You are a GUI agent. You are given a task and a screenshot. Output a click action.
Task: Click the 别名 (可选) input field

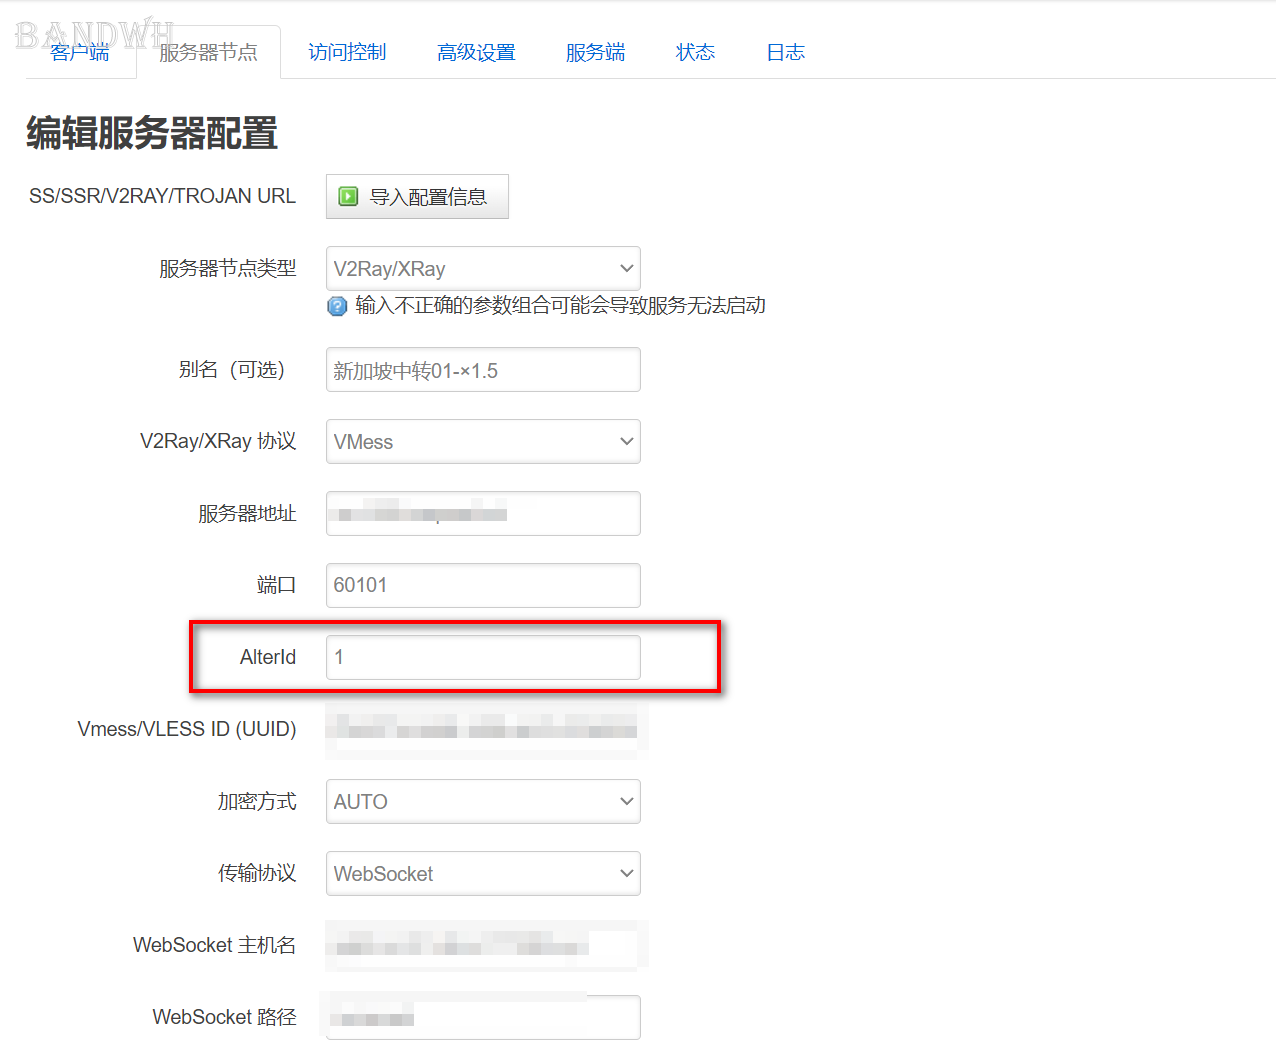(483, 370)
